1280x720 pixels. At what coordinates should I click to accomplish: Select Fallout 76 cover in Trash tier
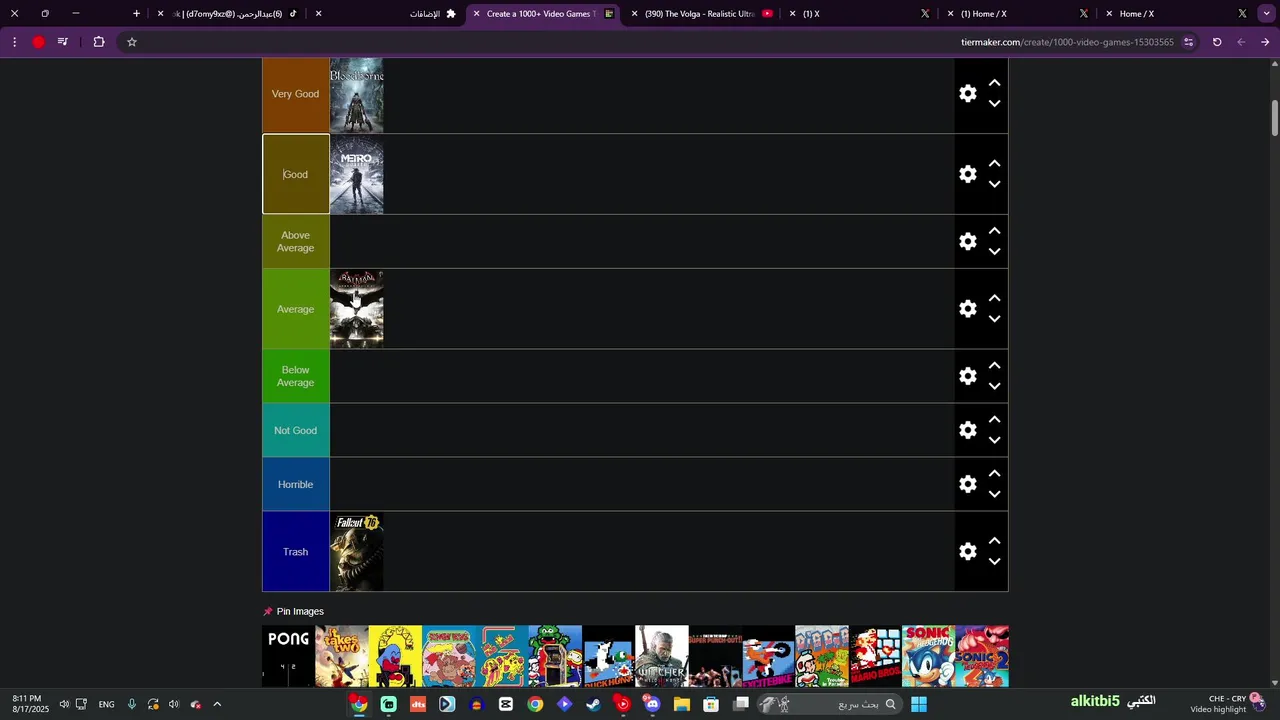click(357, 551)
